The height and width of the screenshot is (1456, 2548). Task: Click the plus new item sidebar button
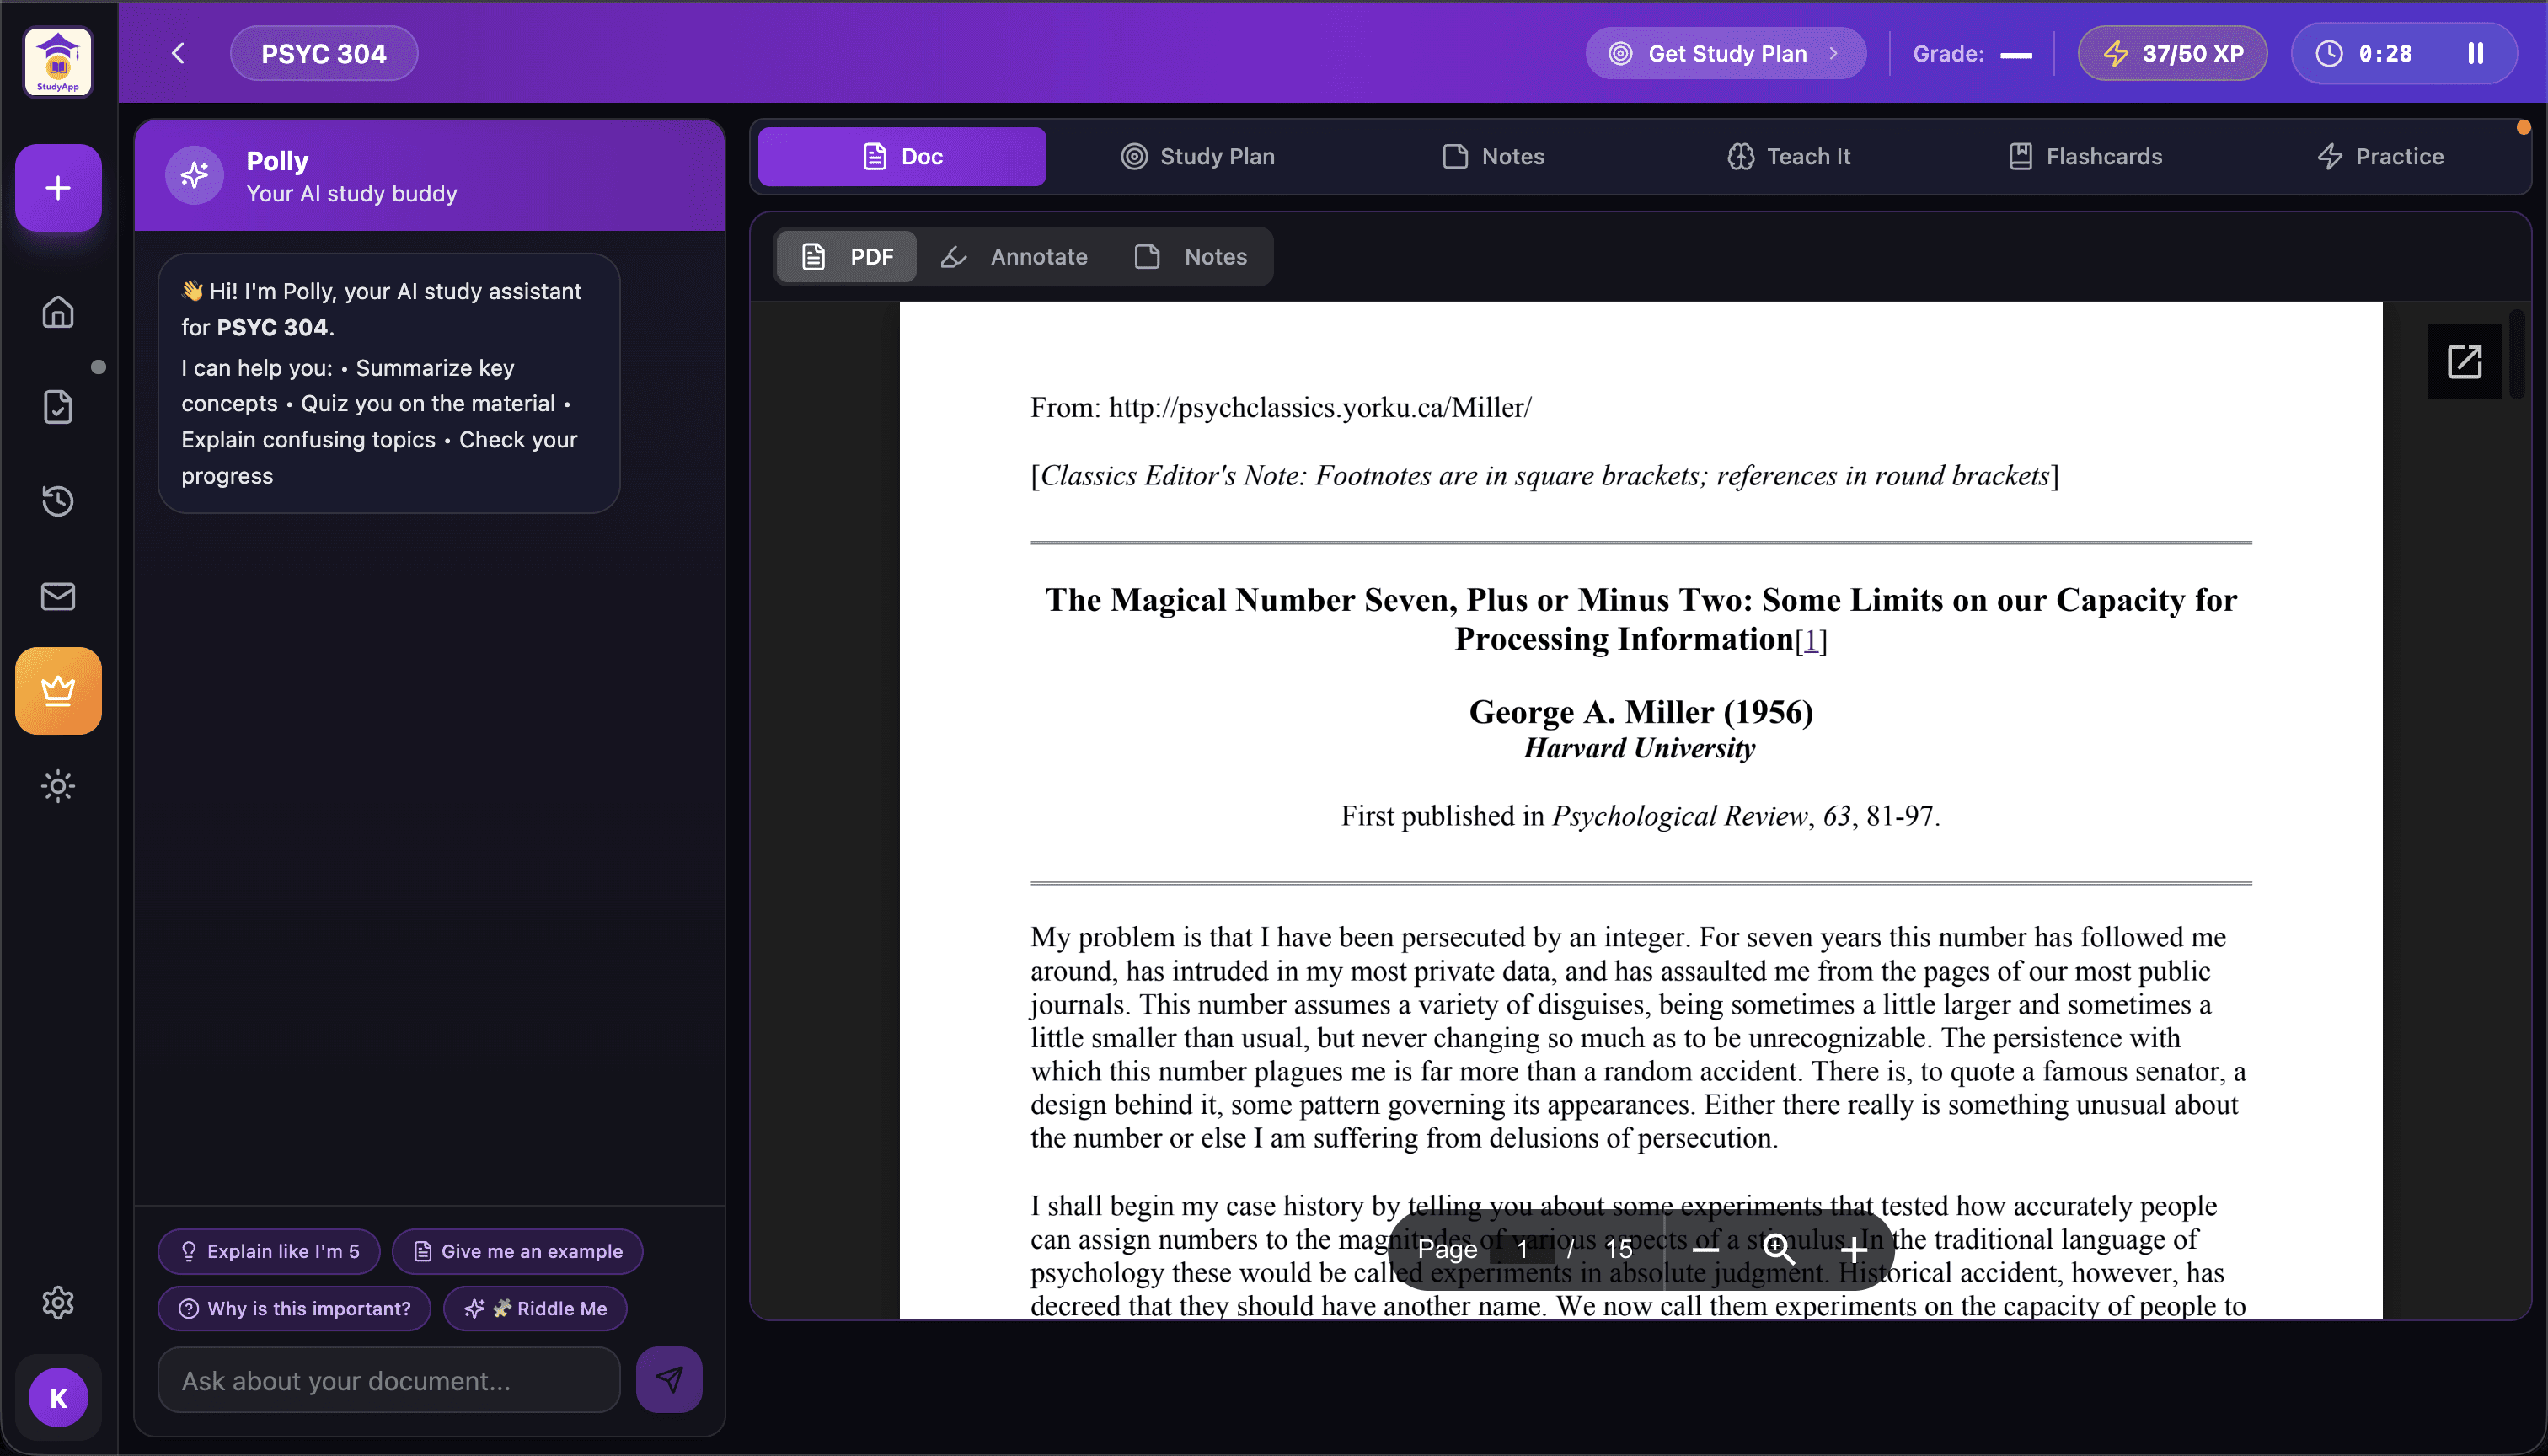pyautogui.click(x=58, y=188)
